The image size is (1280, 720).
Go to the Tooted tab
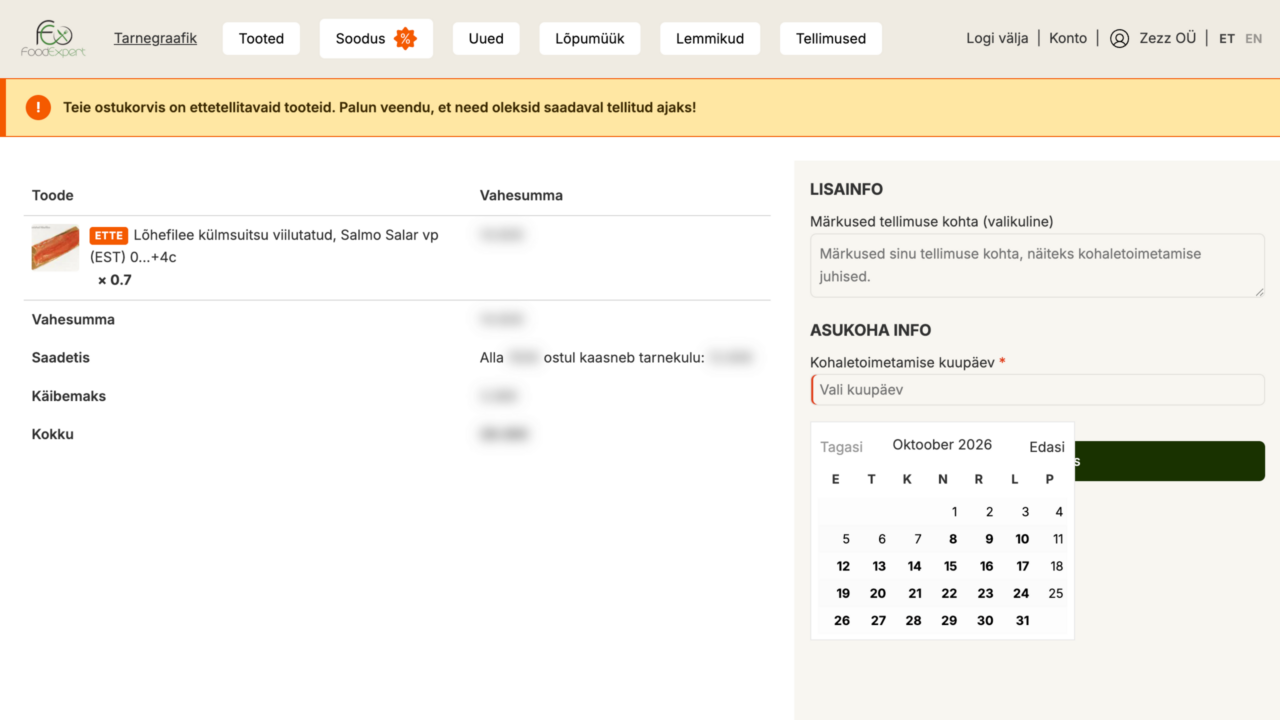[261, 39]
